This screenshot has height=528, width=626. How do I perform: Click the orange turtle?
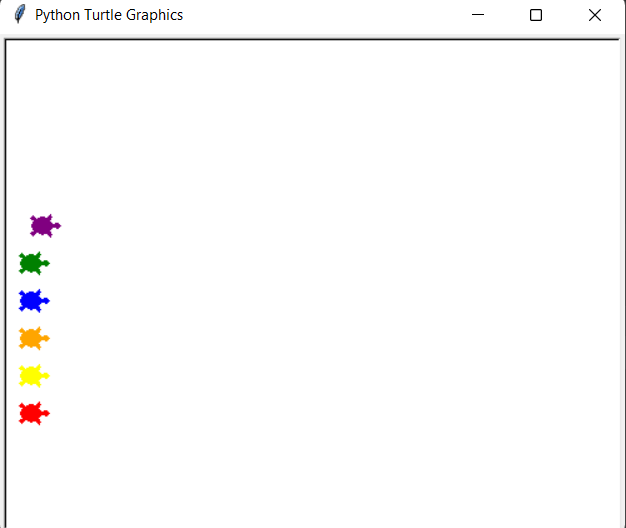pos(34,338)
